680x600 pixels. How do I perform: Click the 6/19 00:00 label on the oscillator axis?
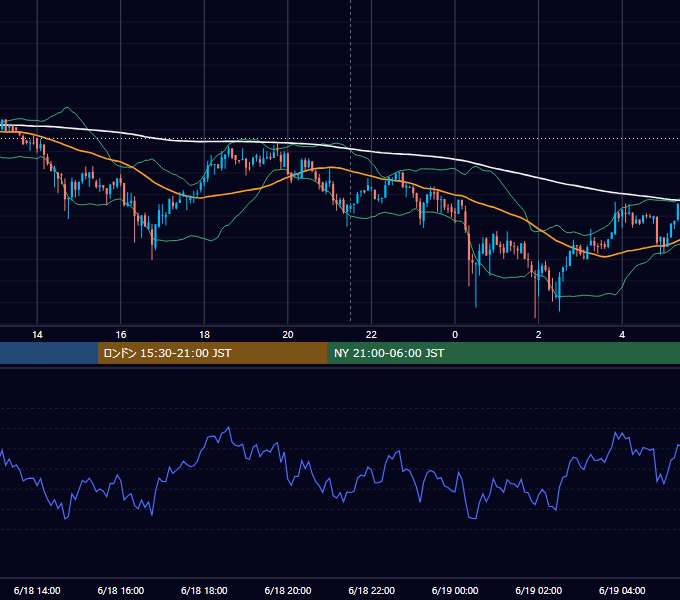pyautogui.click(x=455, y=590)
